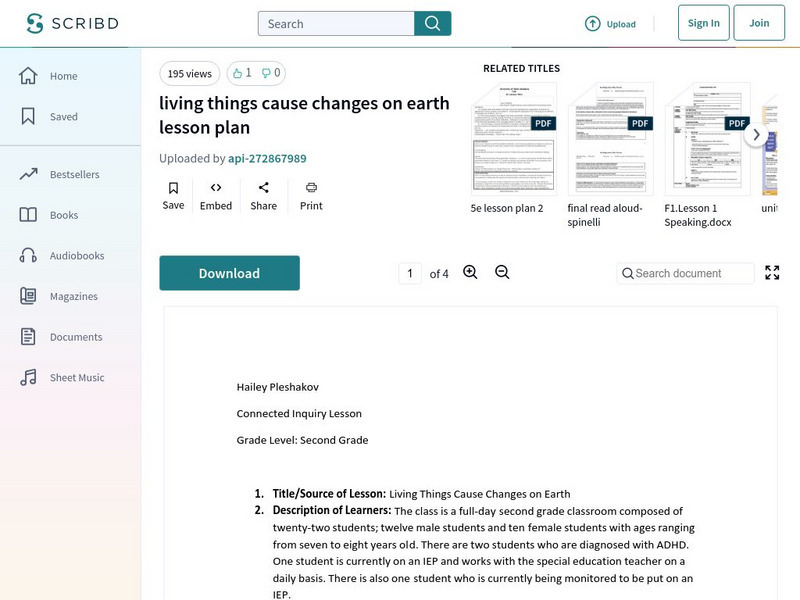The height and width of the screenshot is (600, 800).
Task: Click the Upload icon
Action: point(593,24)
